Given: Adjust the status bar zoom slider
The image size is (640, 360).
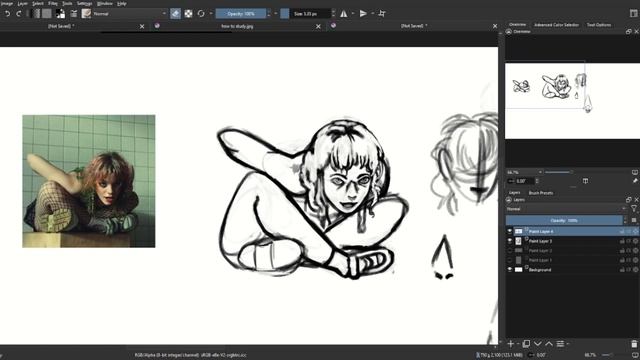Looking at the screenshot, I should point(609,355).
